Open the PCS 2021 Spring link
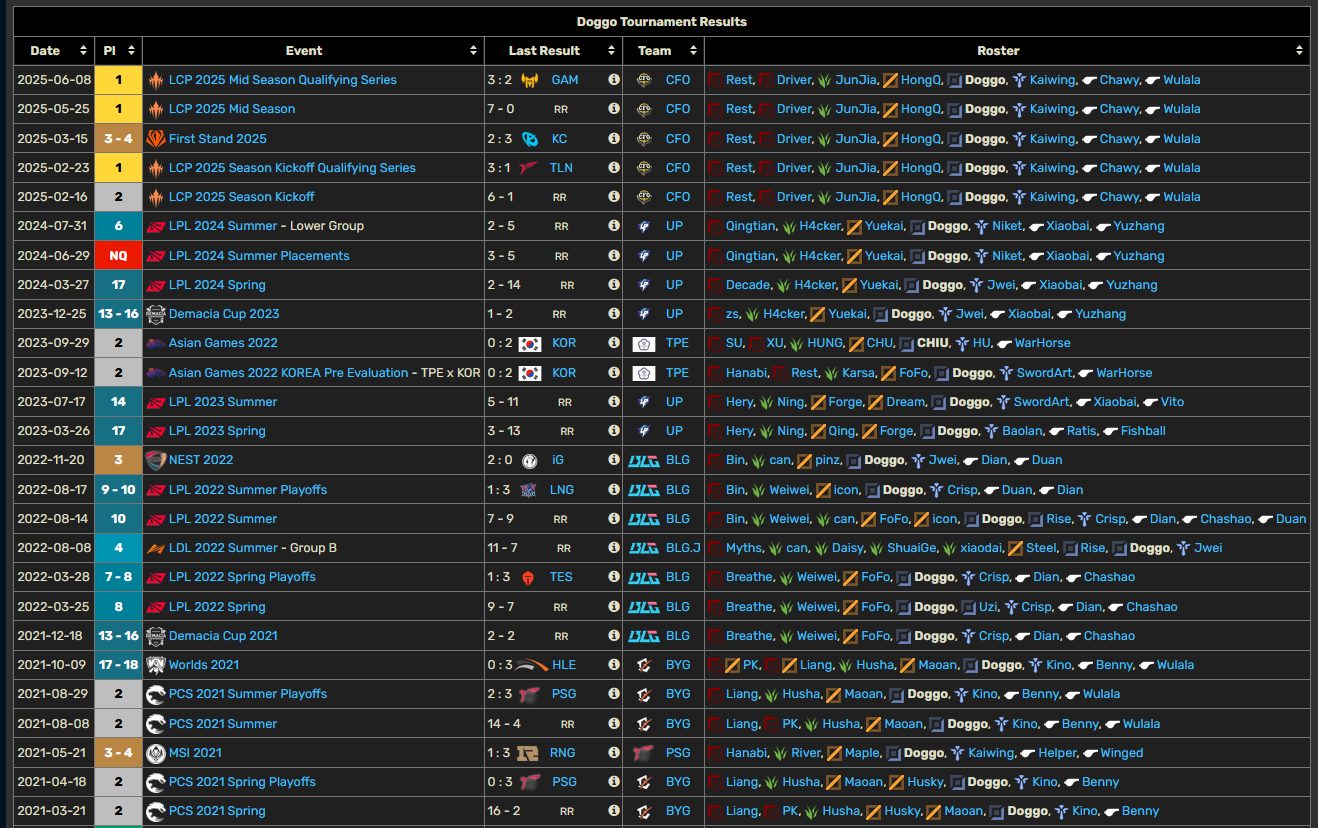Image resolution: width=1318 pixels, height=828 pixels. (217, 811)
